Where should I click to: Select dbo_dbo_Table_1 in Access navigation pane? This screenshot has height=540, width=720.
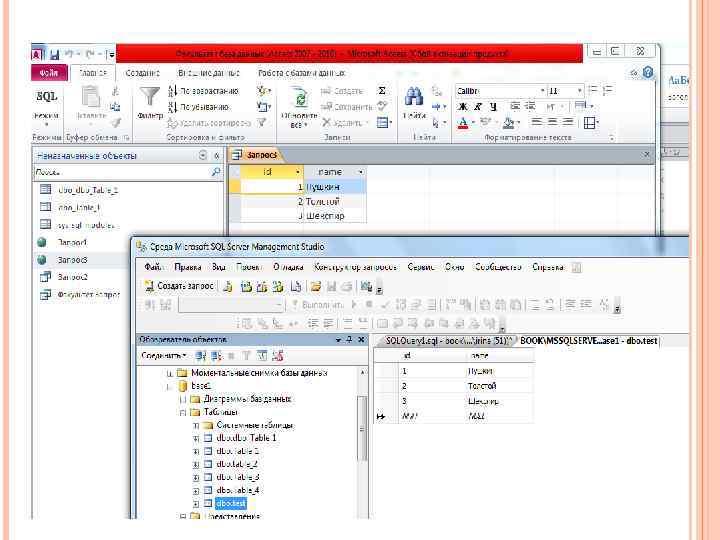[x=88, y=190]
